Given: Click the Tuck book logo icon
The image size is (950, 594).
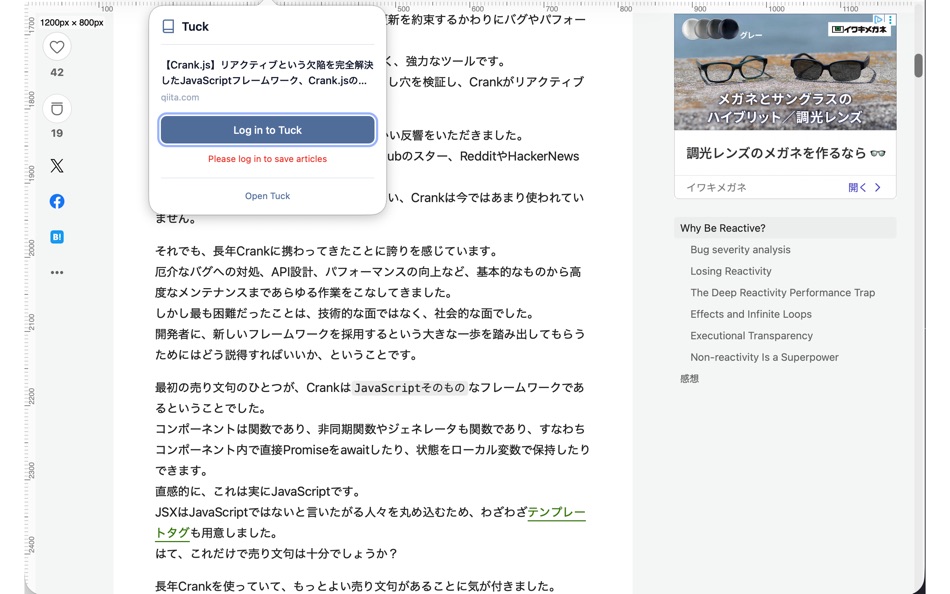Looking at the screenshot, I should pyautogui.click(x=168, y=27).
